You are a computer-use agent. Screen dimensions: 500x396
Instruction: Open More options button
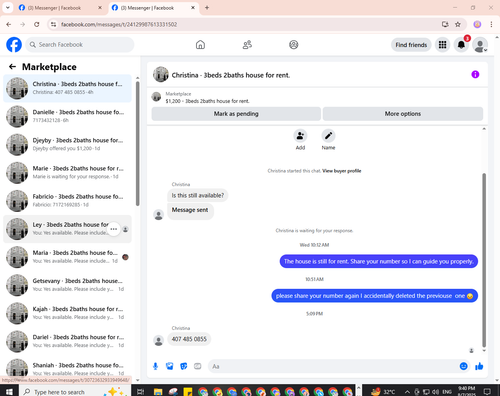(403, 114)
